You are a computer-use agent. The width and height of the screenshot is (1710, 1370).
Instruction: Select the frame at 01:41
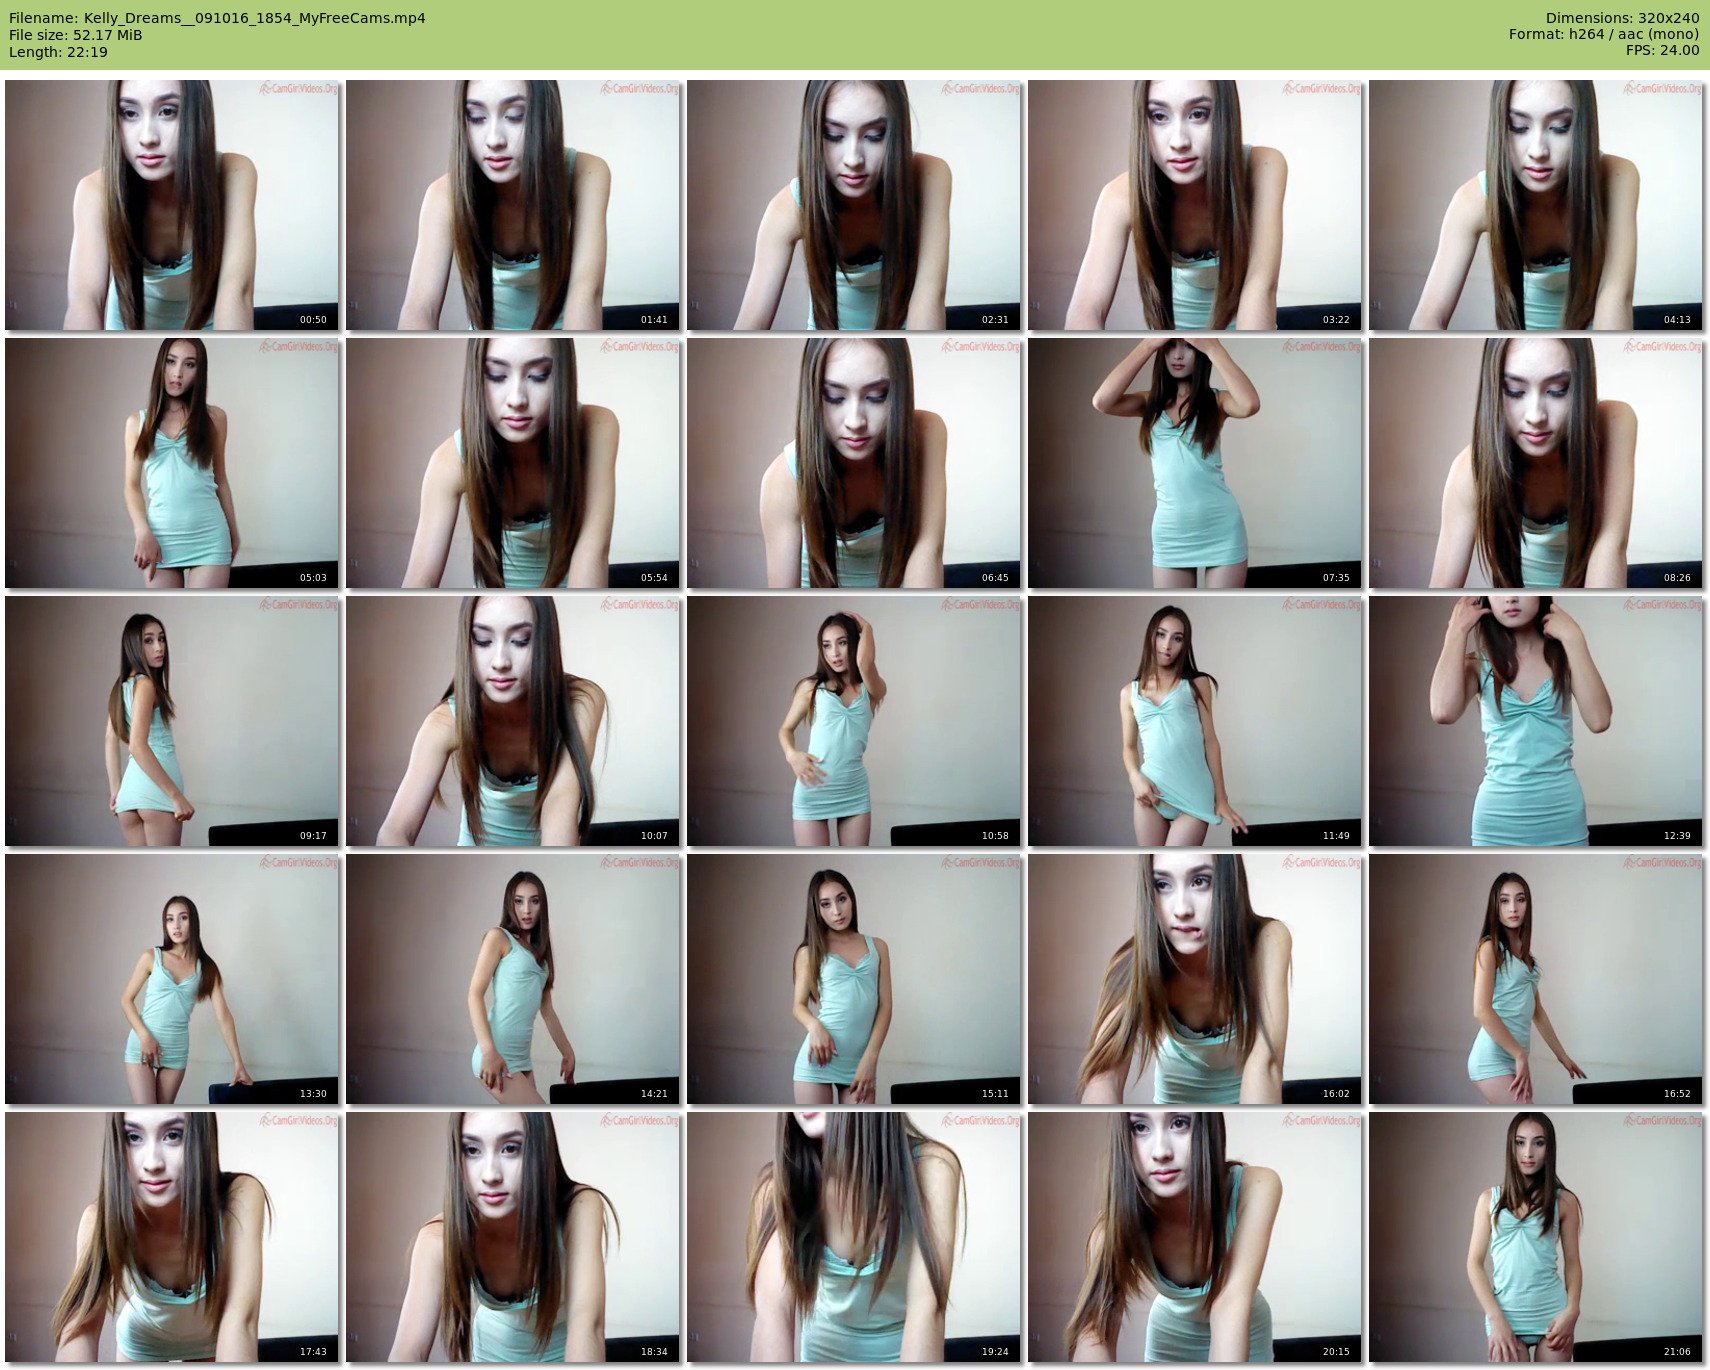[x=513, y=205]
